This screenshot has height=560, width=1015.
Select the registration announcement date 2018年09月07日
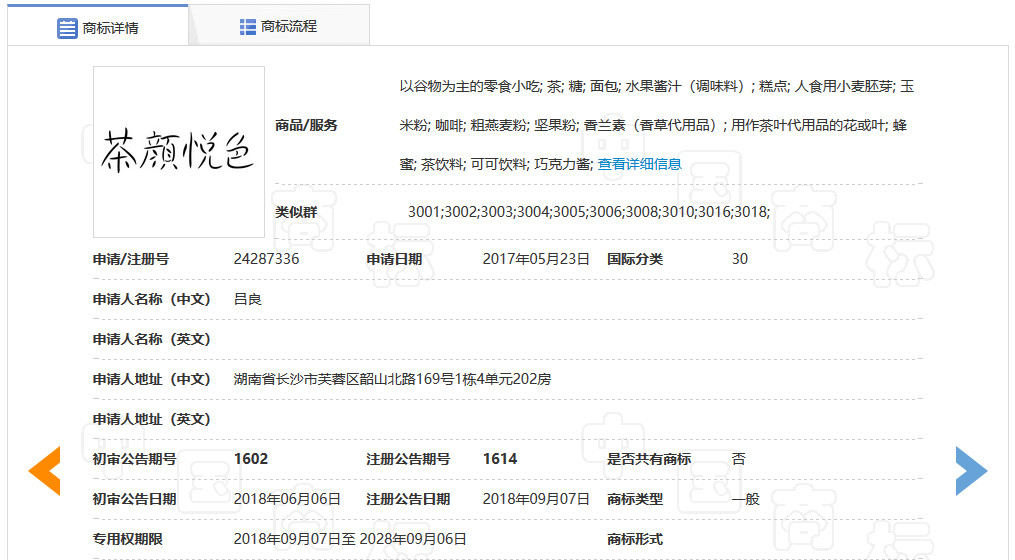click(536, 499)
